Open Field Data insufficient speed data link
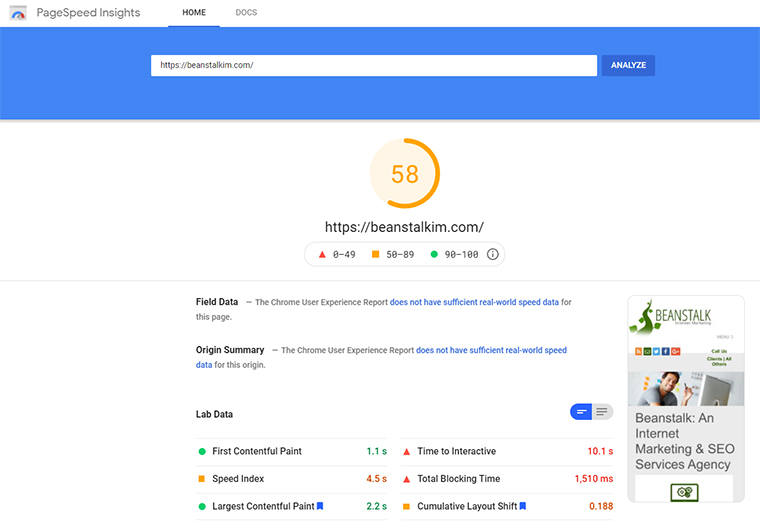 (474, 302)
